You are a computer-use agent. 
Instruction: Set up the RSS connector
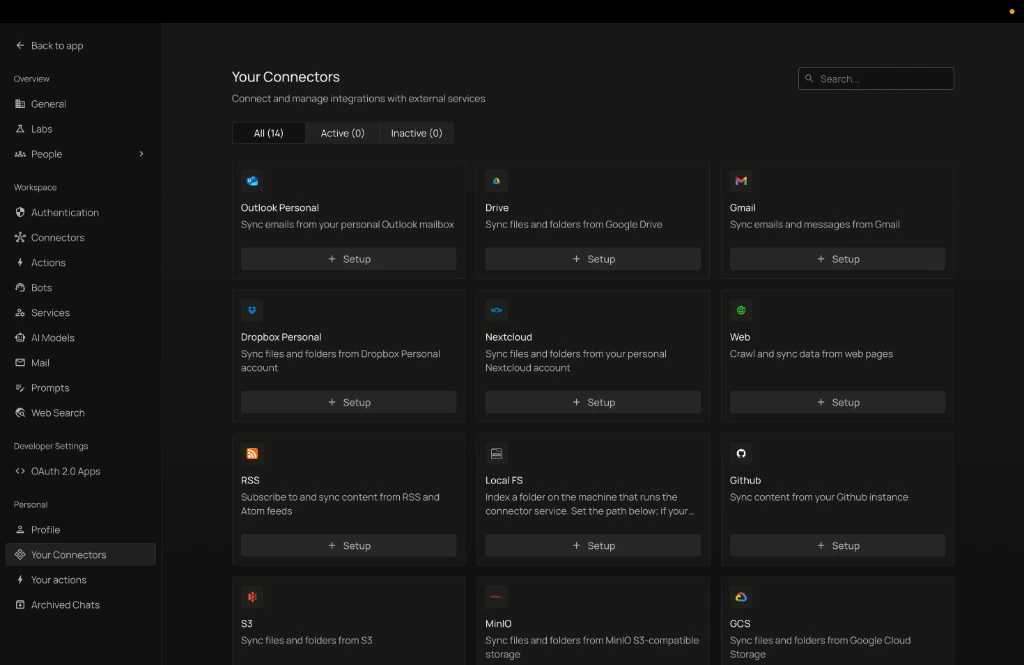point(348,545)
